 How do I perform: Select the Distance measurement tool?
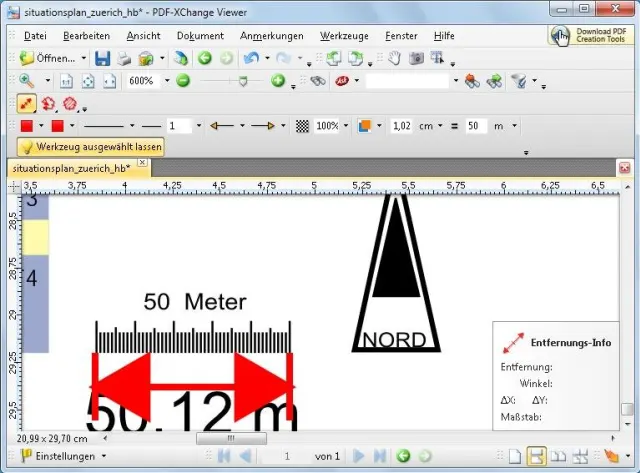pyautogui.click(x=27, y=104)
